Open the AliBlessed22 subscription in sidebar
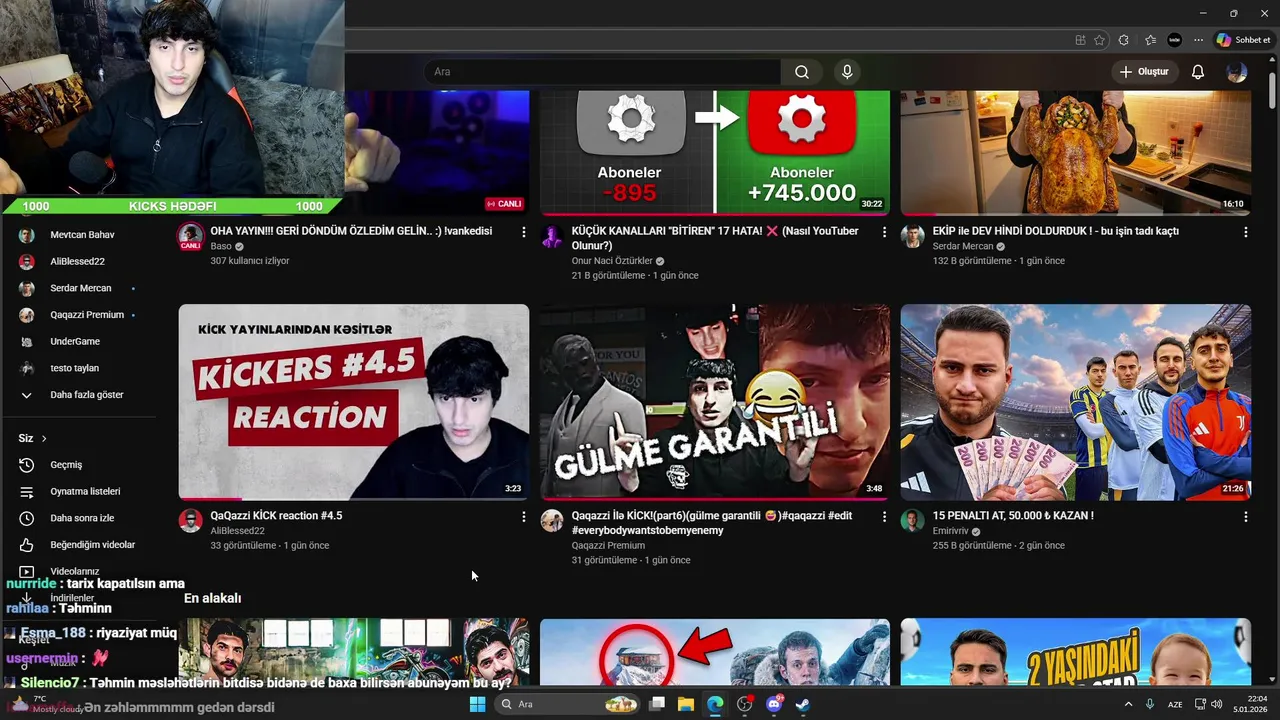 78,261
